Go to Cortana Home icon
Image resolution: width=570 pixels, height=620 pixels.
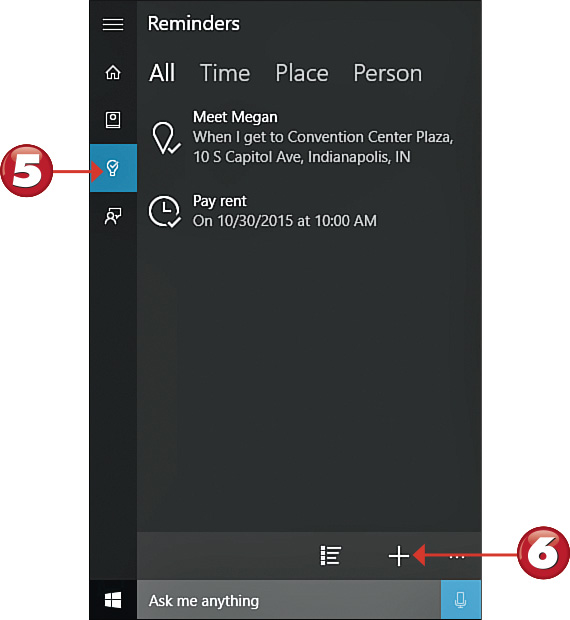[113, 73]
